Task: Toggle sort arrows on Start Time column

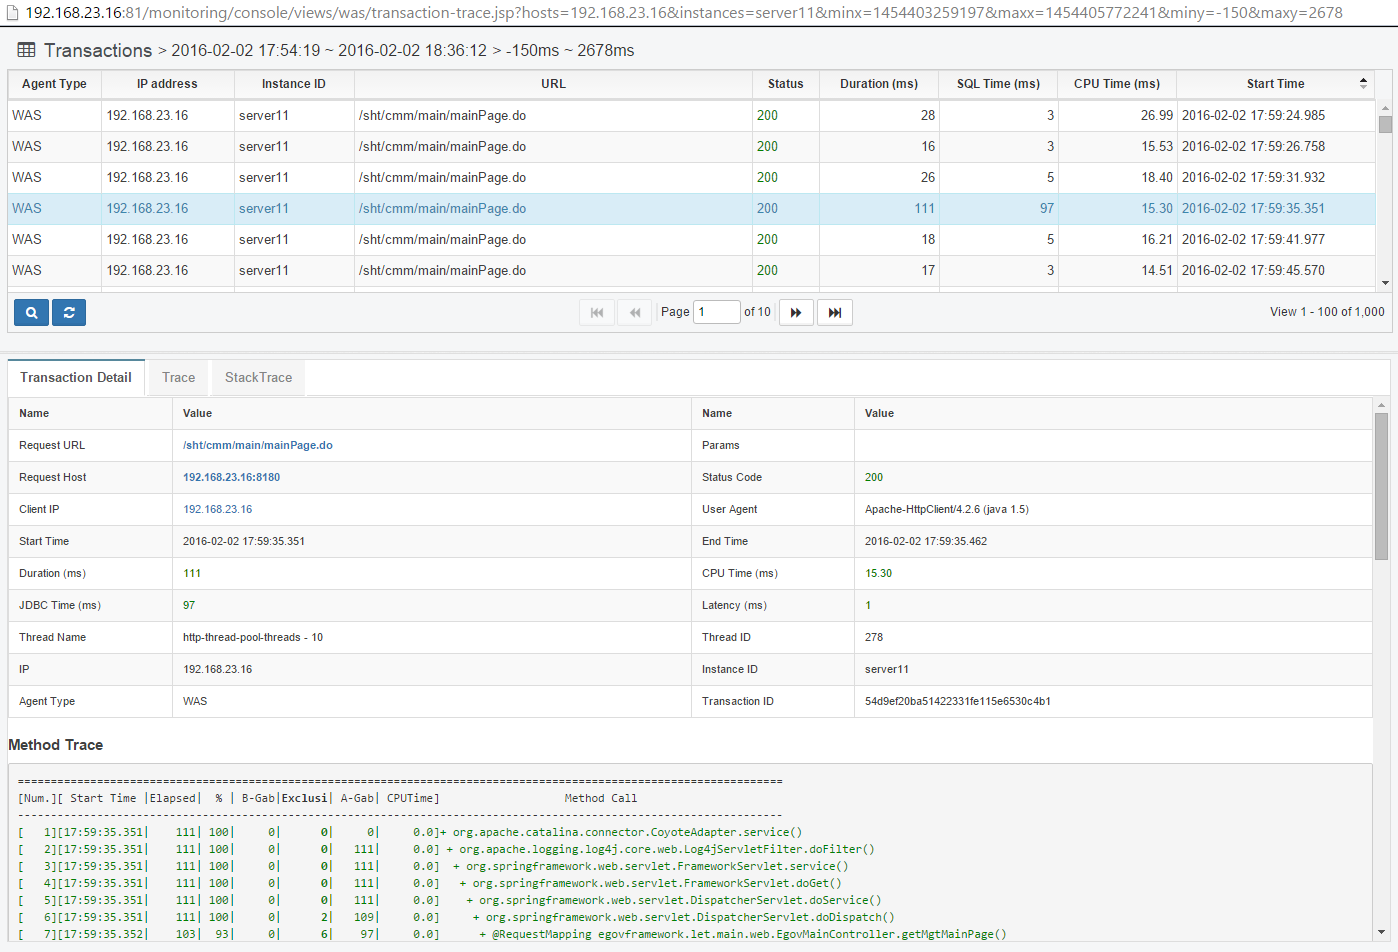Action: click(x=1363, y=84)
